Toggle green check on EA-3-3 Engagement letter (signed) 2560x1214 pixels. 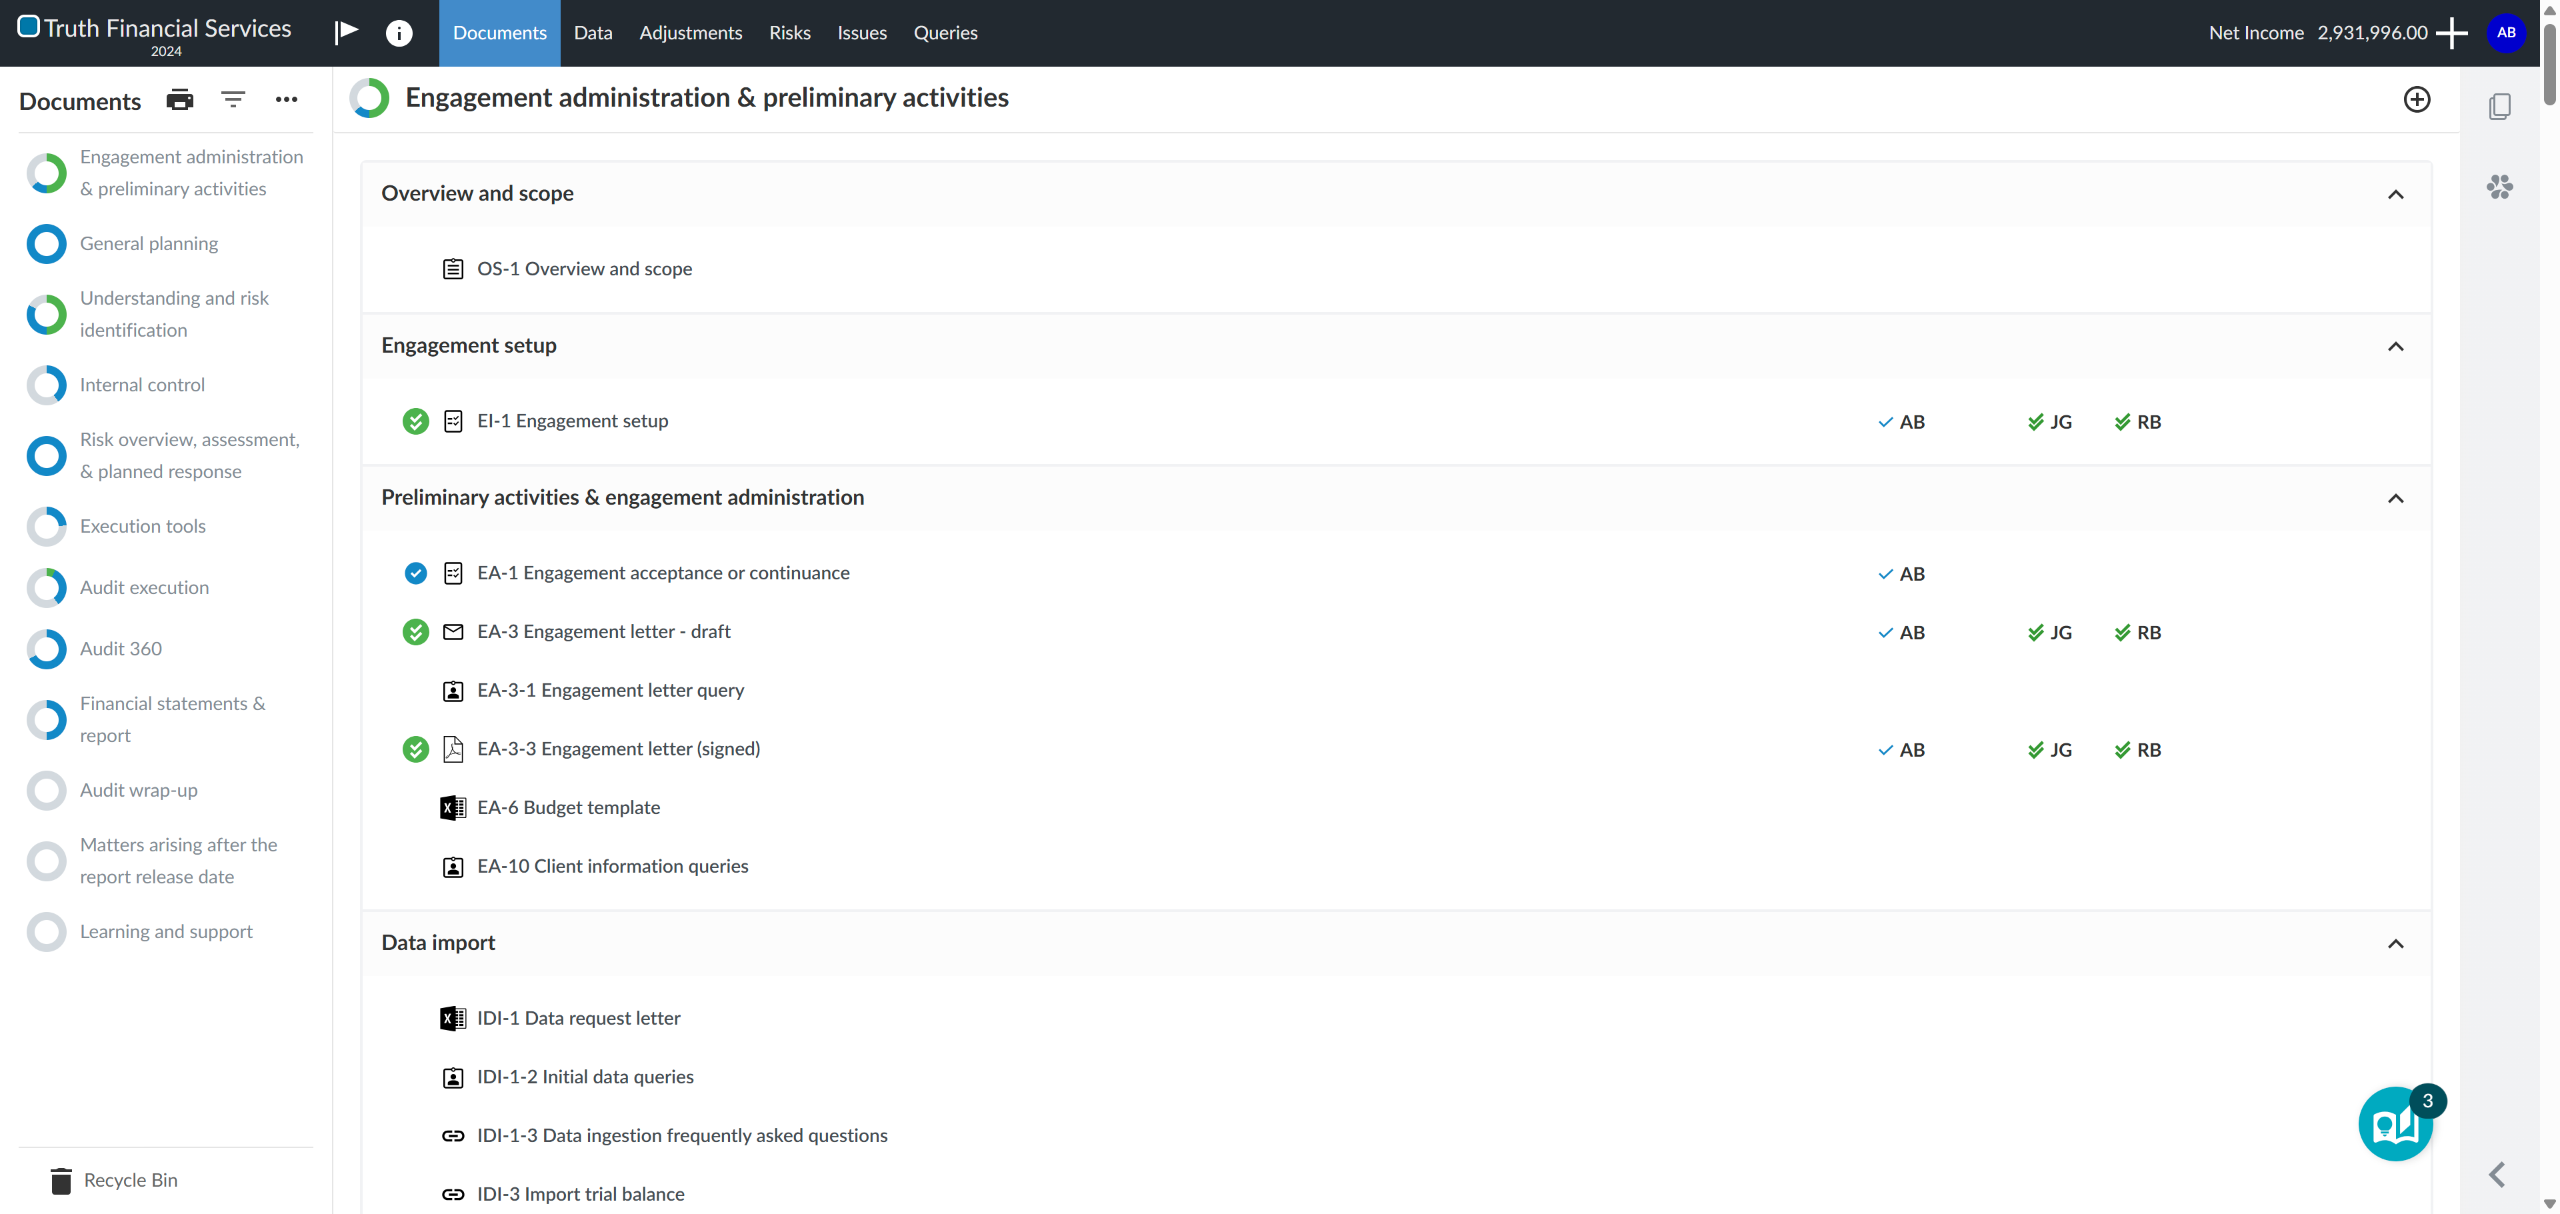(x=415, y=750)
